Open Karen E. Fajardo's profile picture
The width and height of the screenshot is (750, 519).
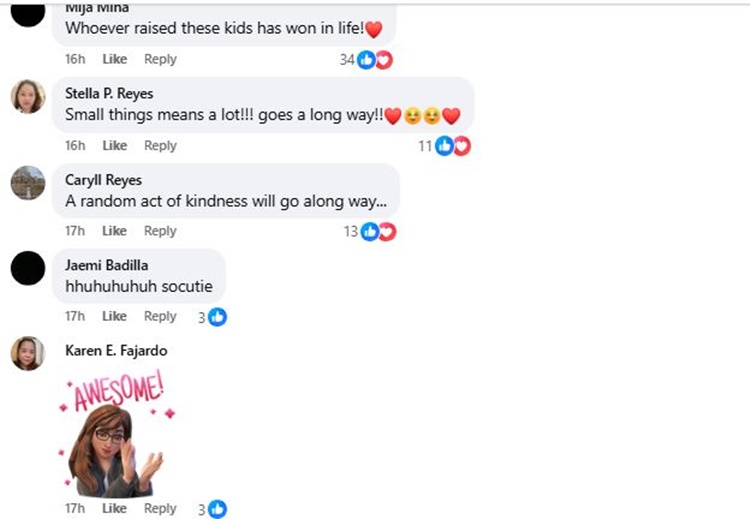[x=28, y=353]
